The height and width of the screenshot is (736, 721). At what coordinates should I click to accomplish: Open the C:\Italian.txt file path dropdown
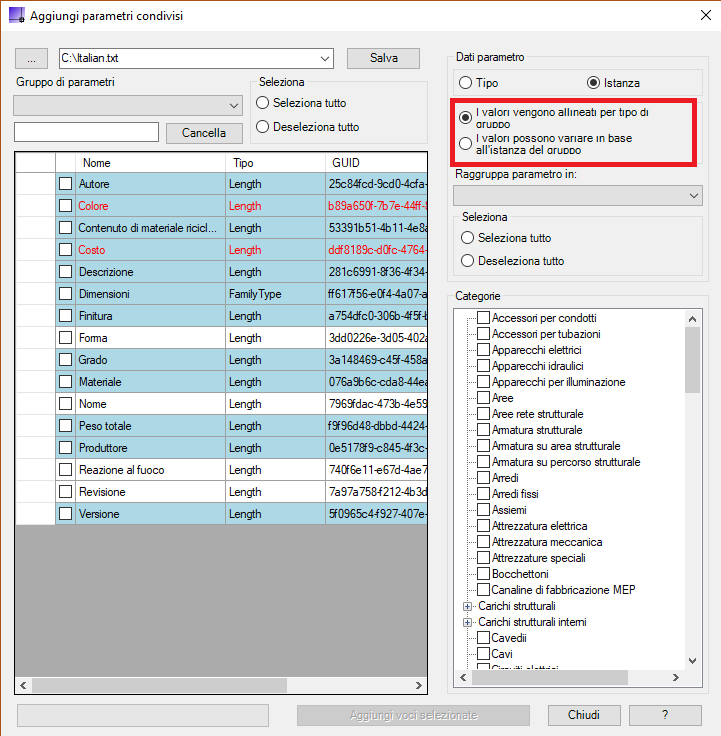click(324, 59)
